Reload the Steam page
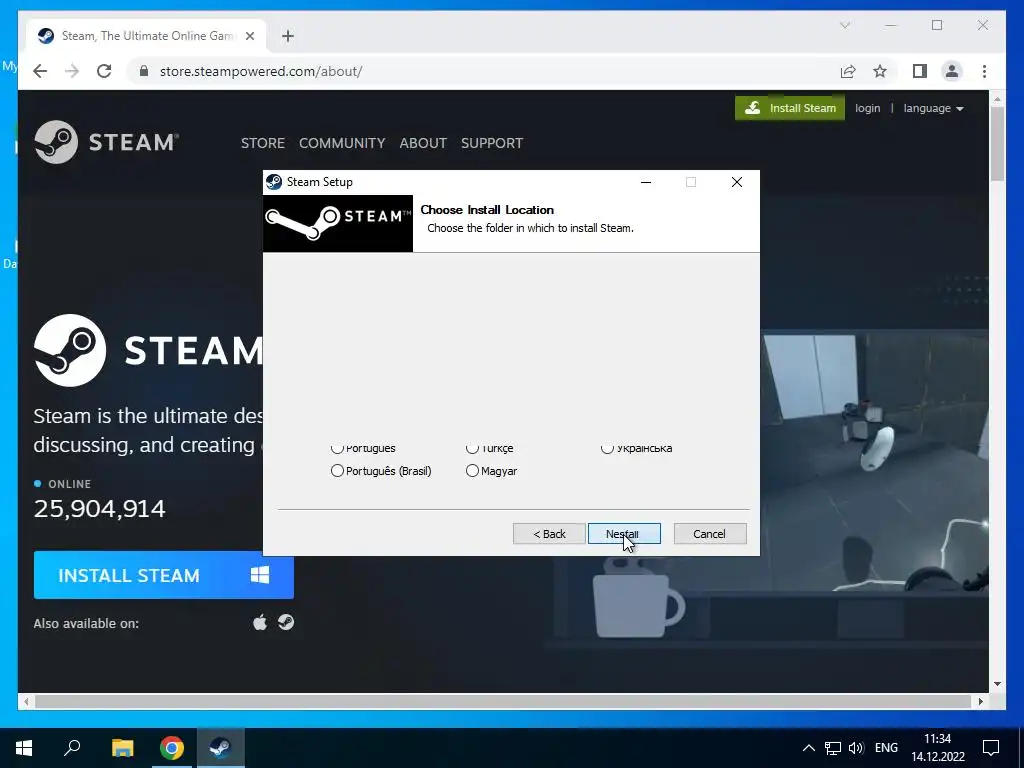 click(104, 71)
